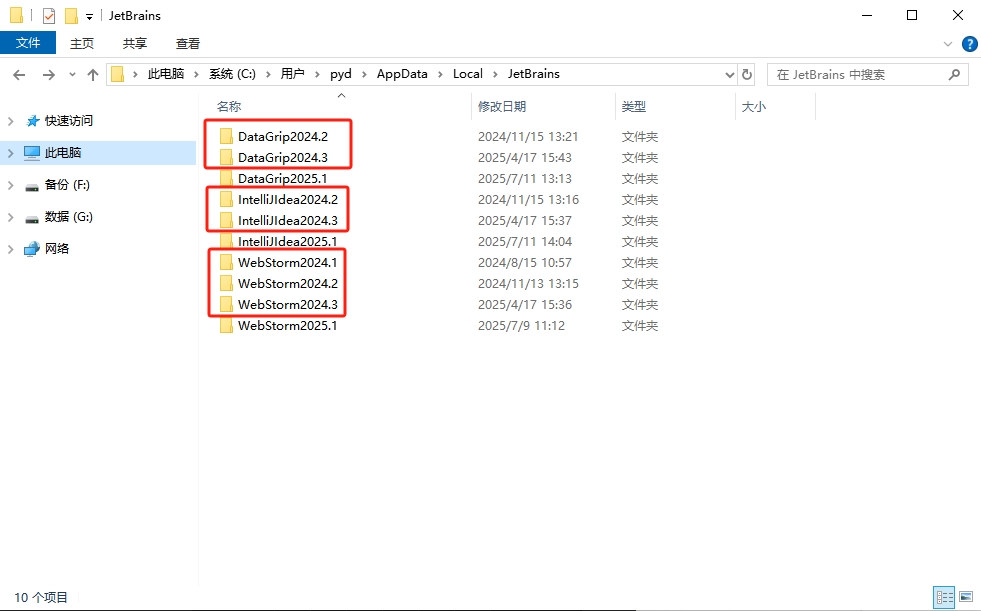Navigate to Local in address bar
Viewport: 981px width, 611px height.
pyautogui.click(x=467, y=74)
